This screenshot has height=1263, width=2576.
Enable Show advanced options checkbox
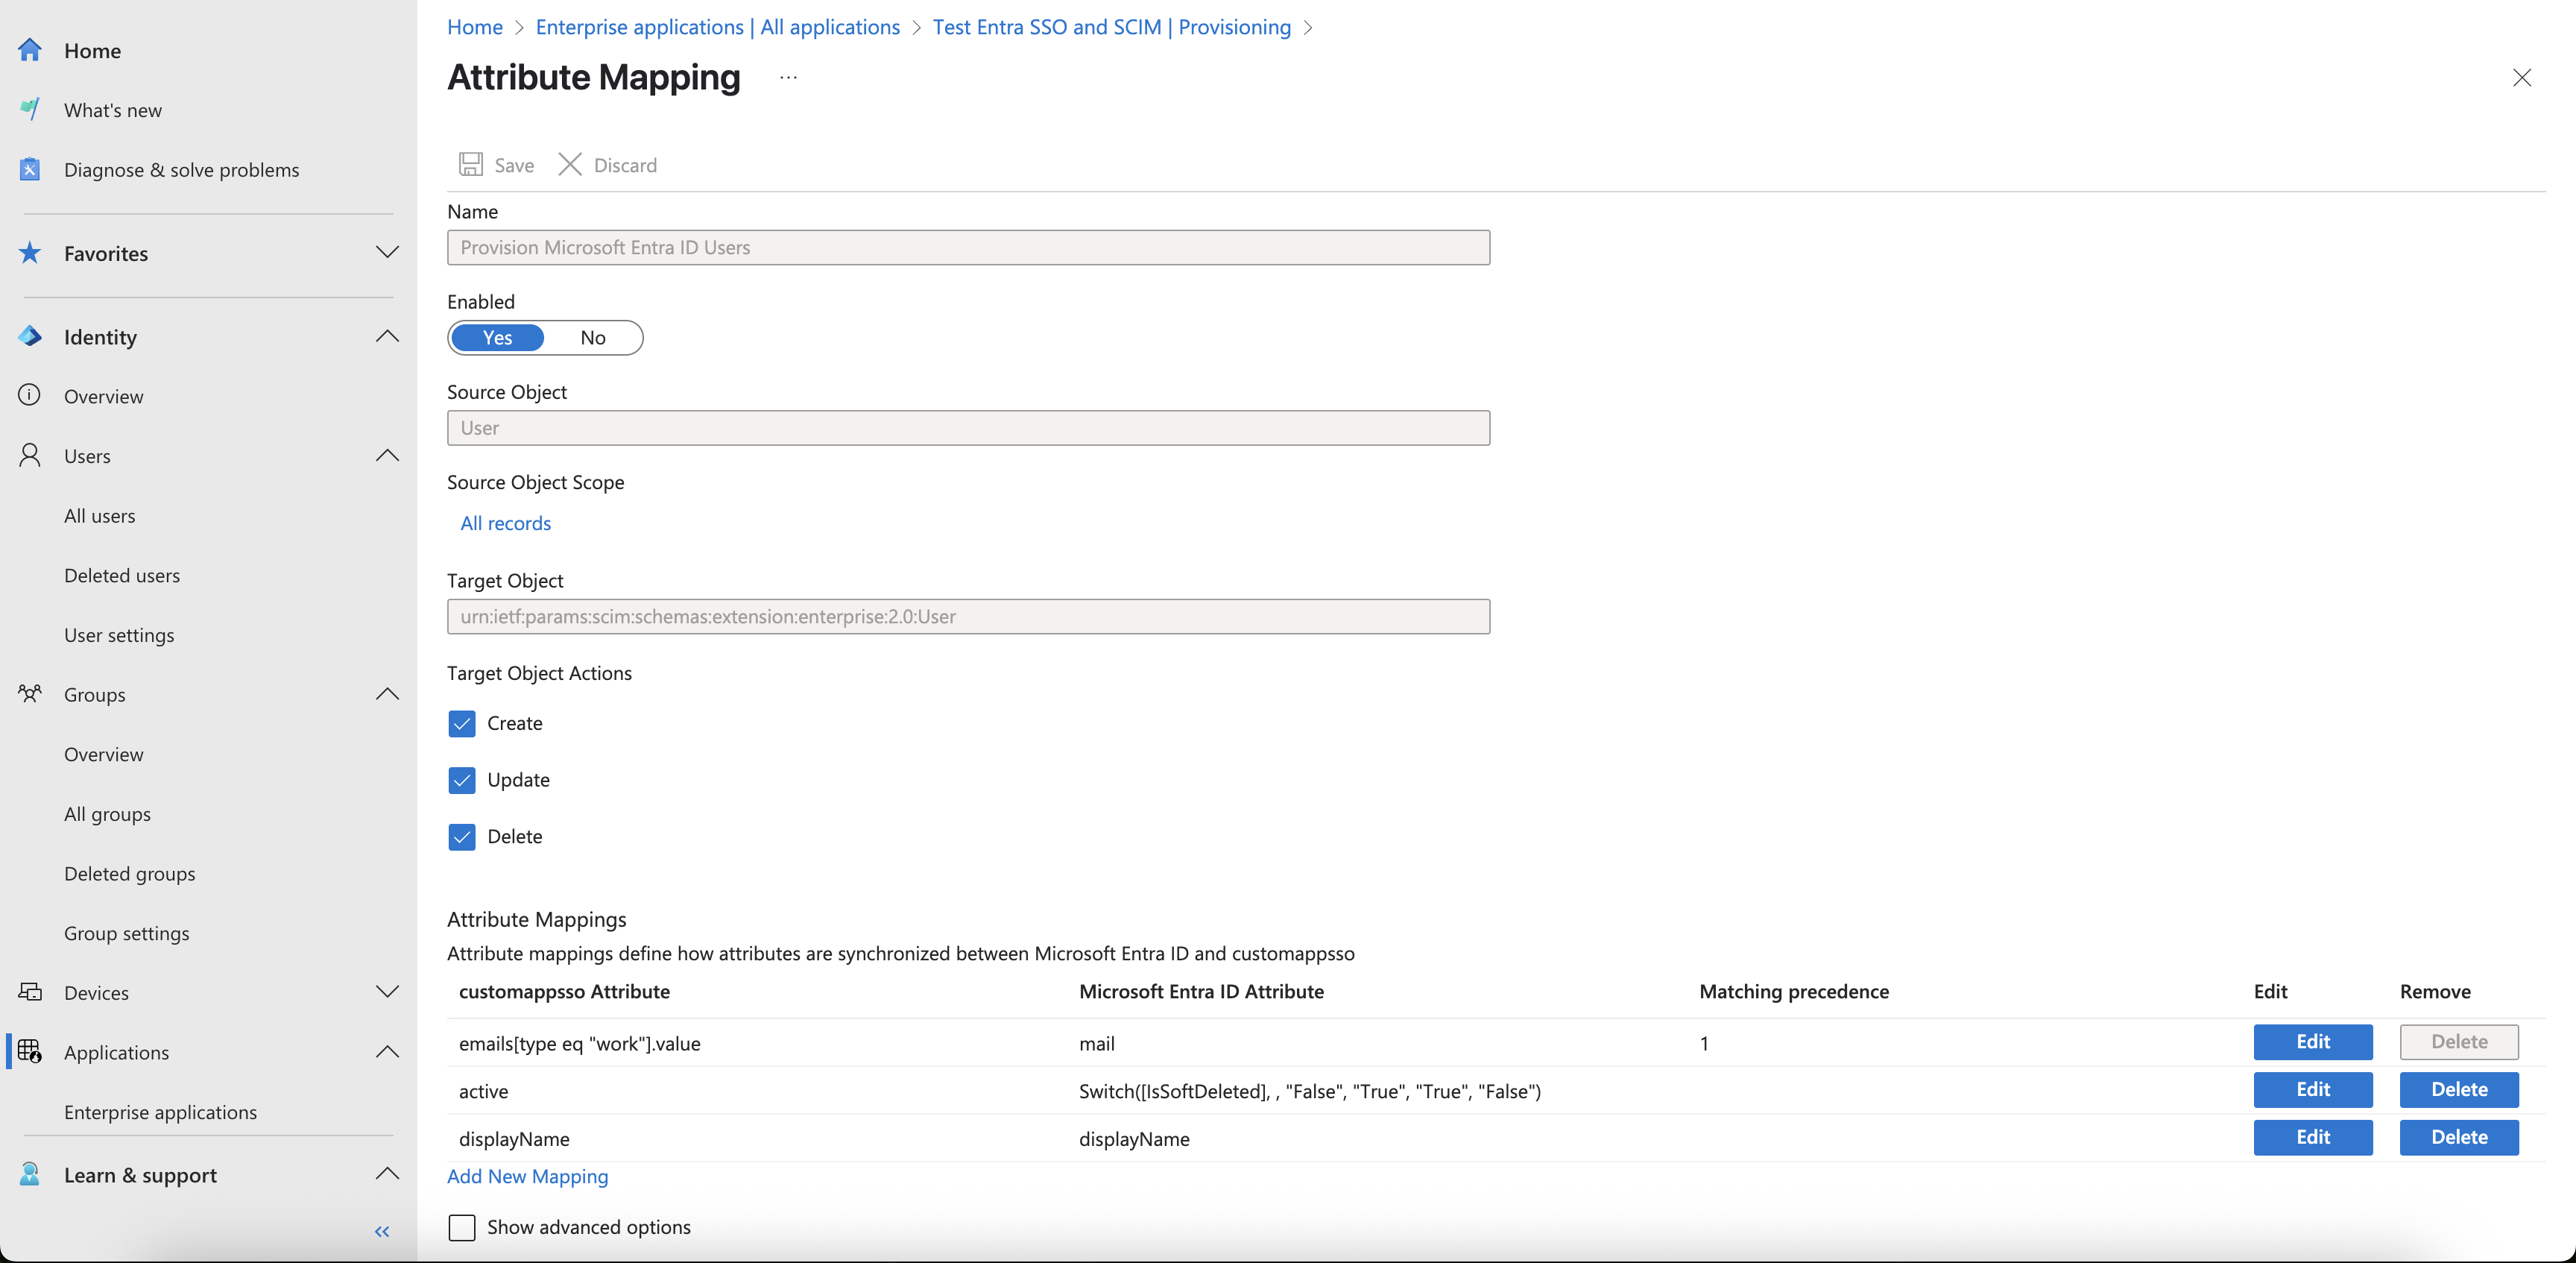(462, 1227)
